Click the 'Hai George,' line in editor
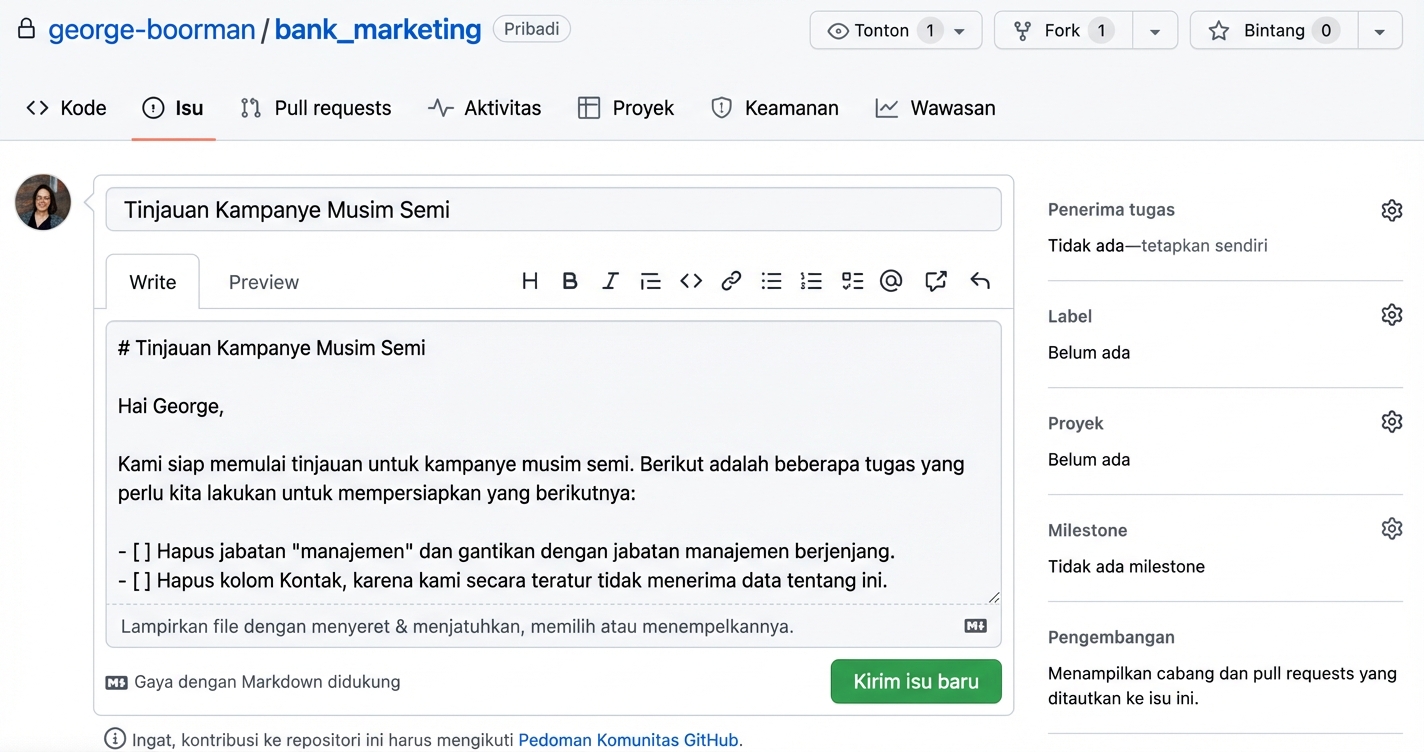This screenshot has width=1424, height=752. [x=171, y=406]
